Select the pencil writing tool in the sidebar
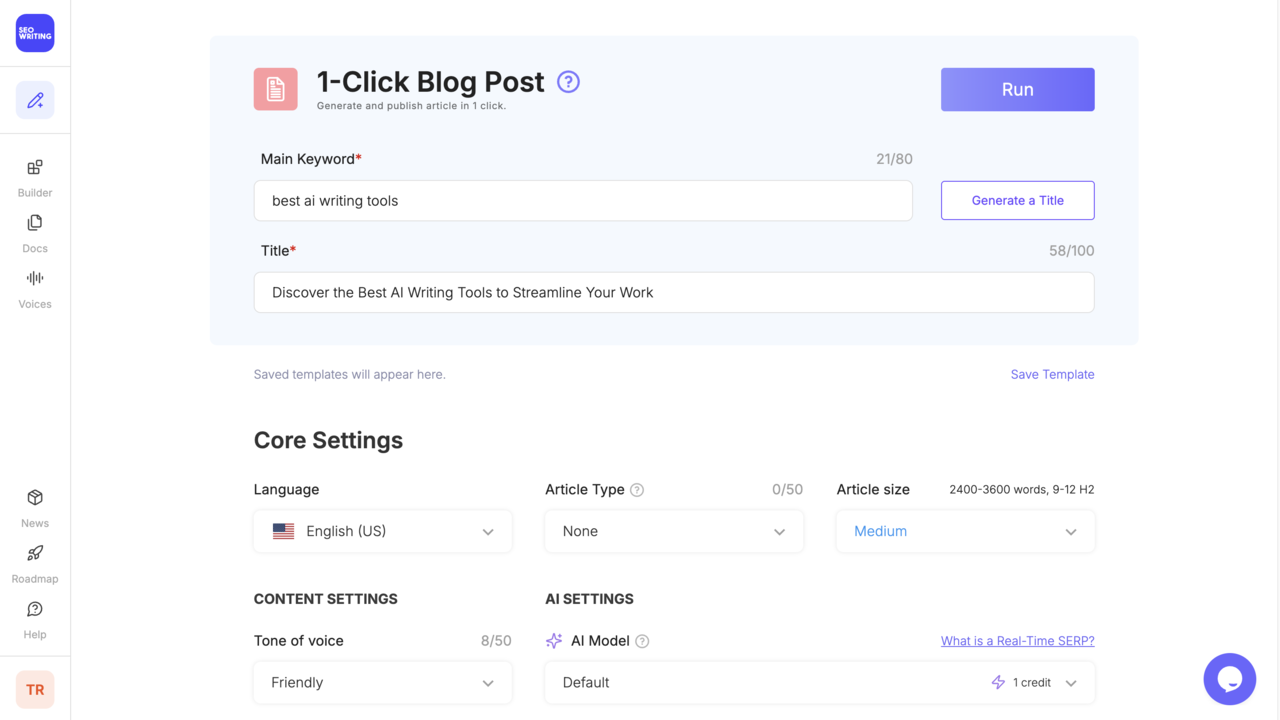 (34, 99)
